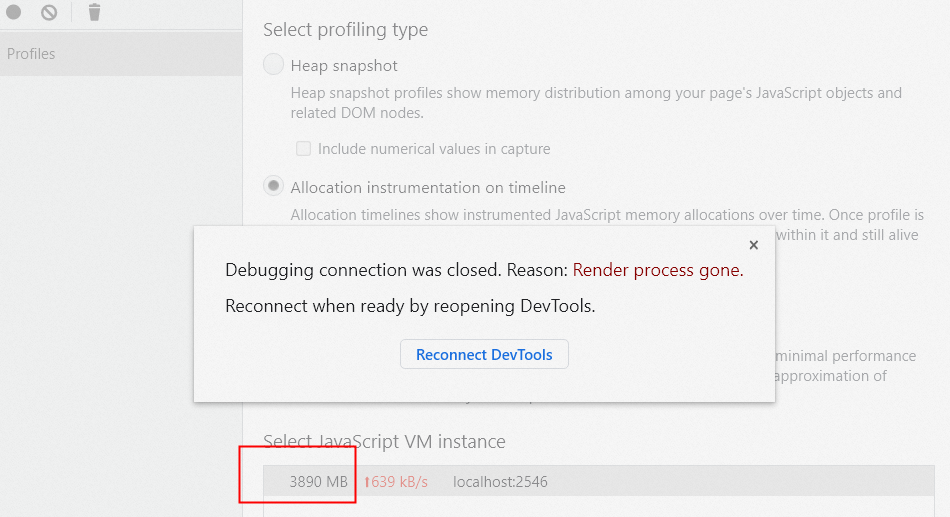Click the Reconnect when ready message text

tap(410, 306)
